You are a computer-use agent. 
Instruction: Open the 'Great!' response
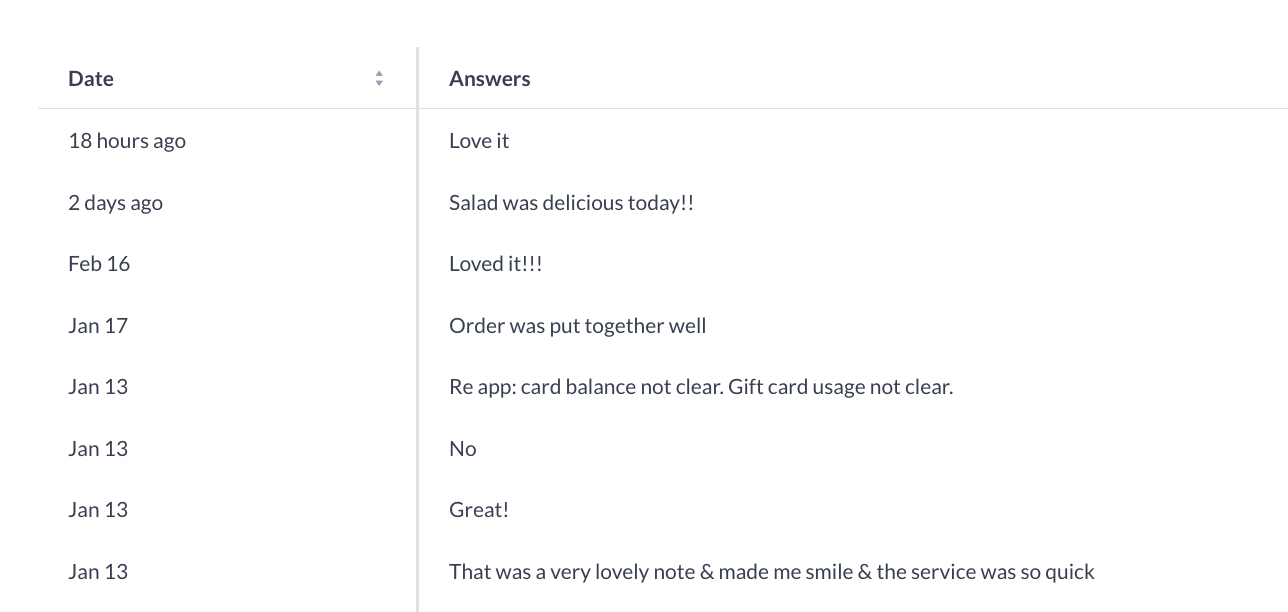tap(479, 510)
